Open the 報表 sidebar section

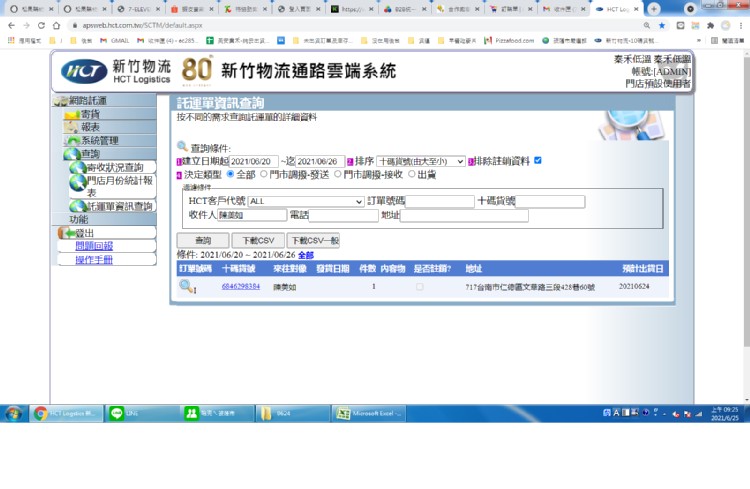[x=110, y=127]
